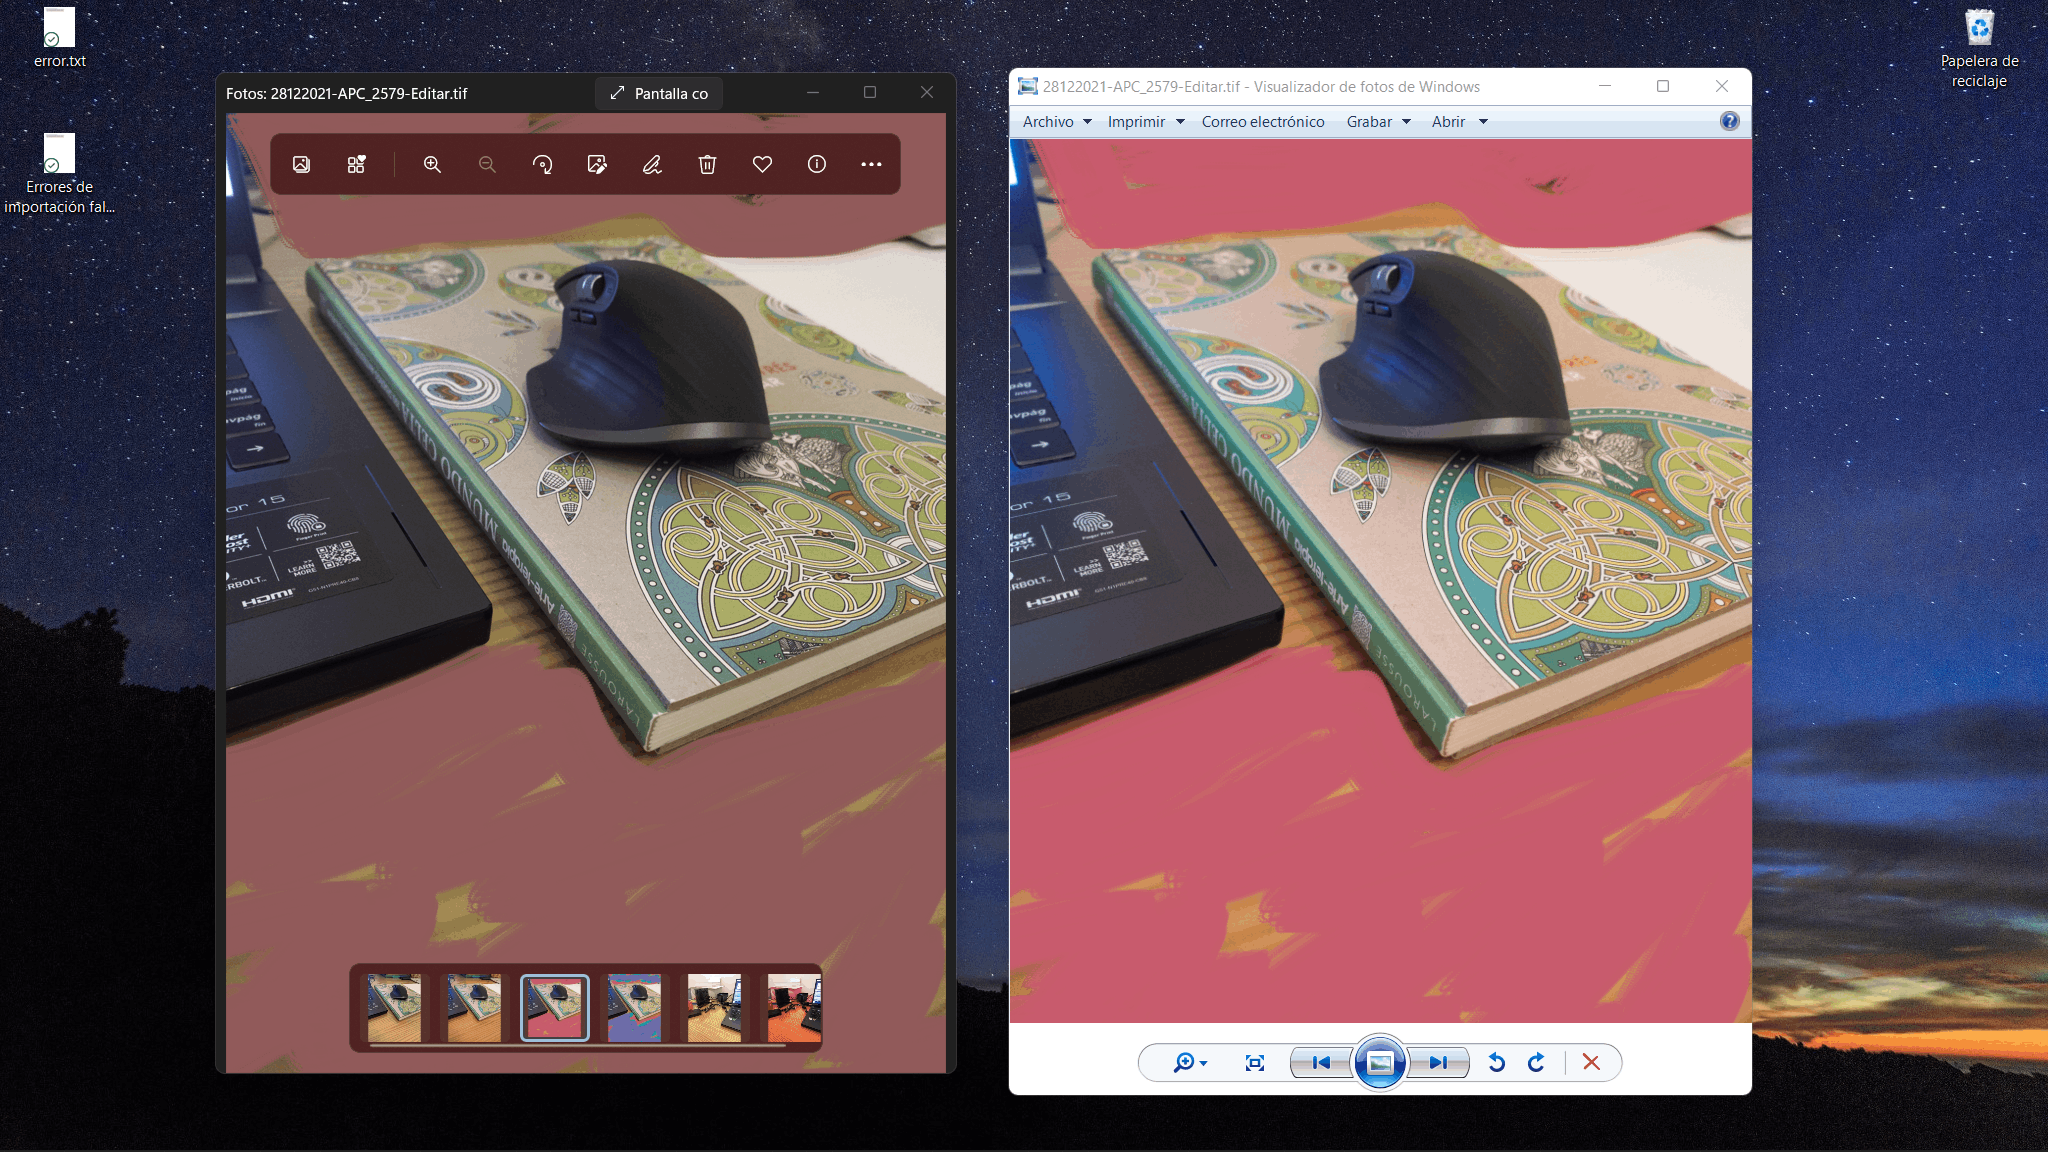Select the draw/markup pen icon
2048x1152 pixels.
[x=652, y=164]
